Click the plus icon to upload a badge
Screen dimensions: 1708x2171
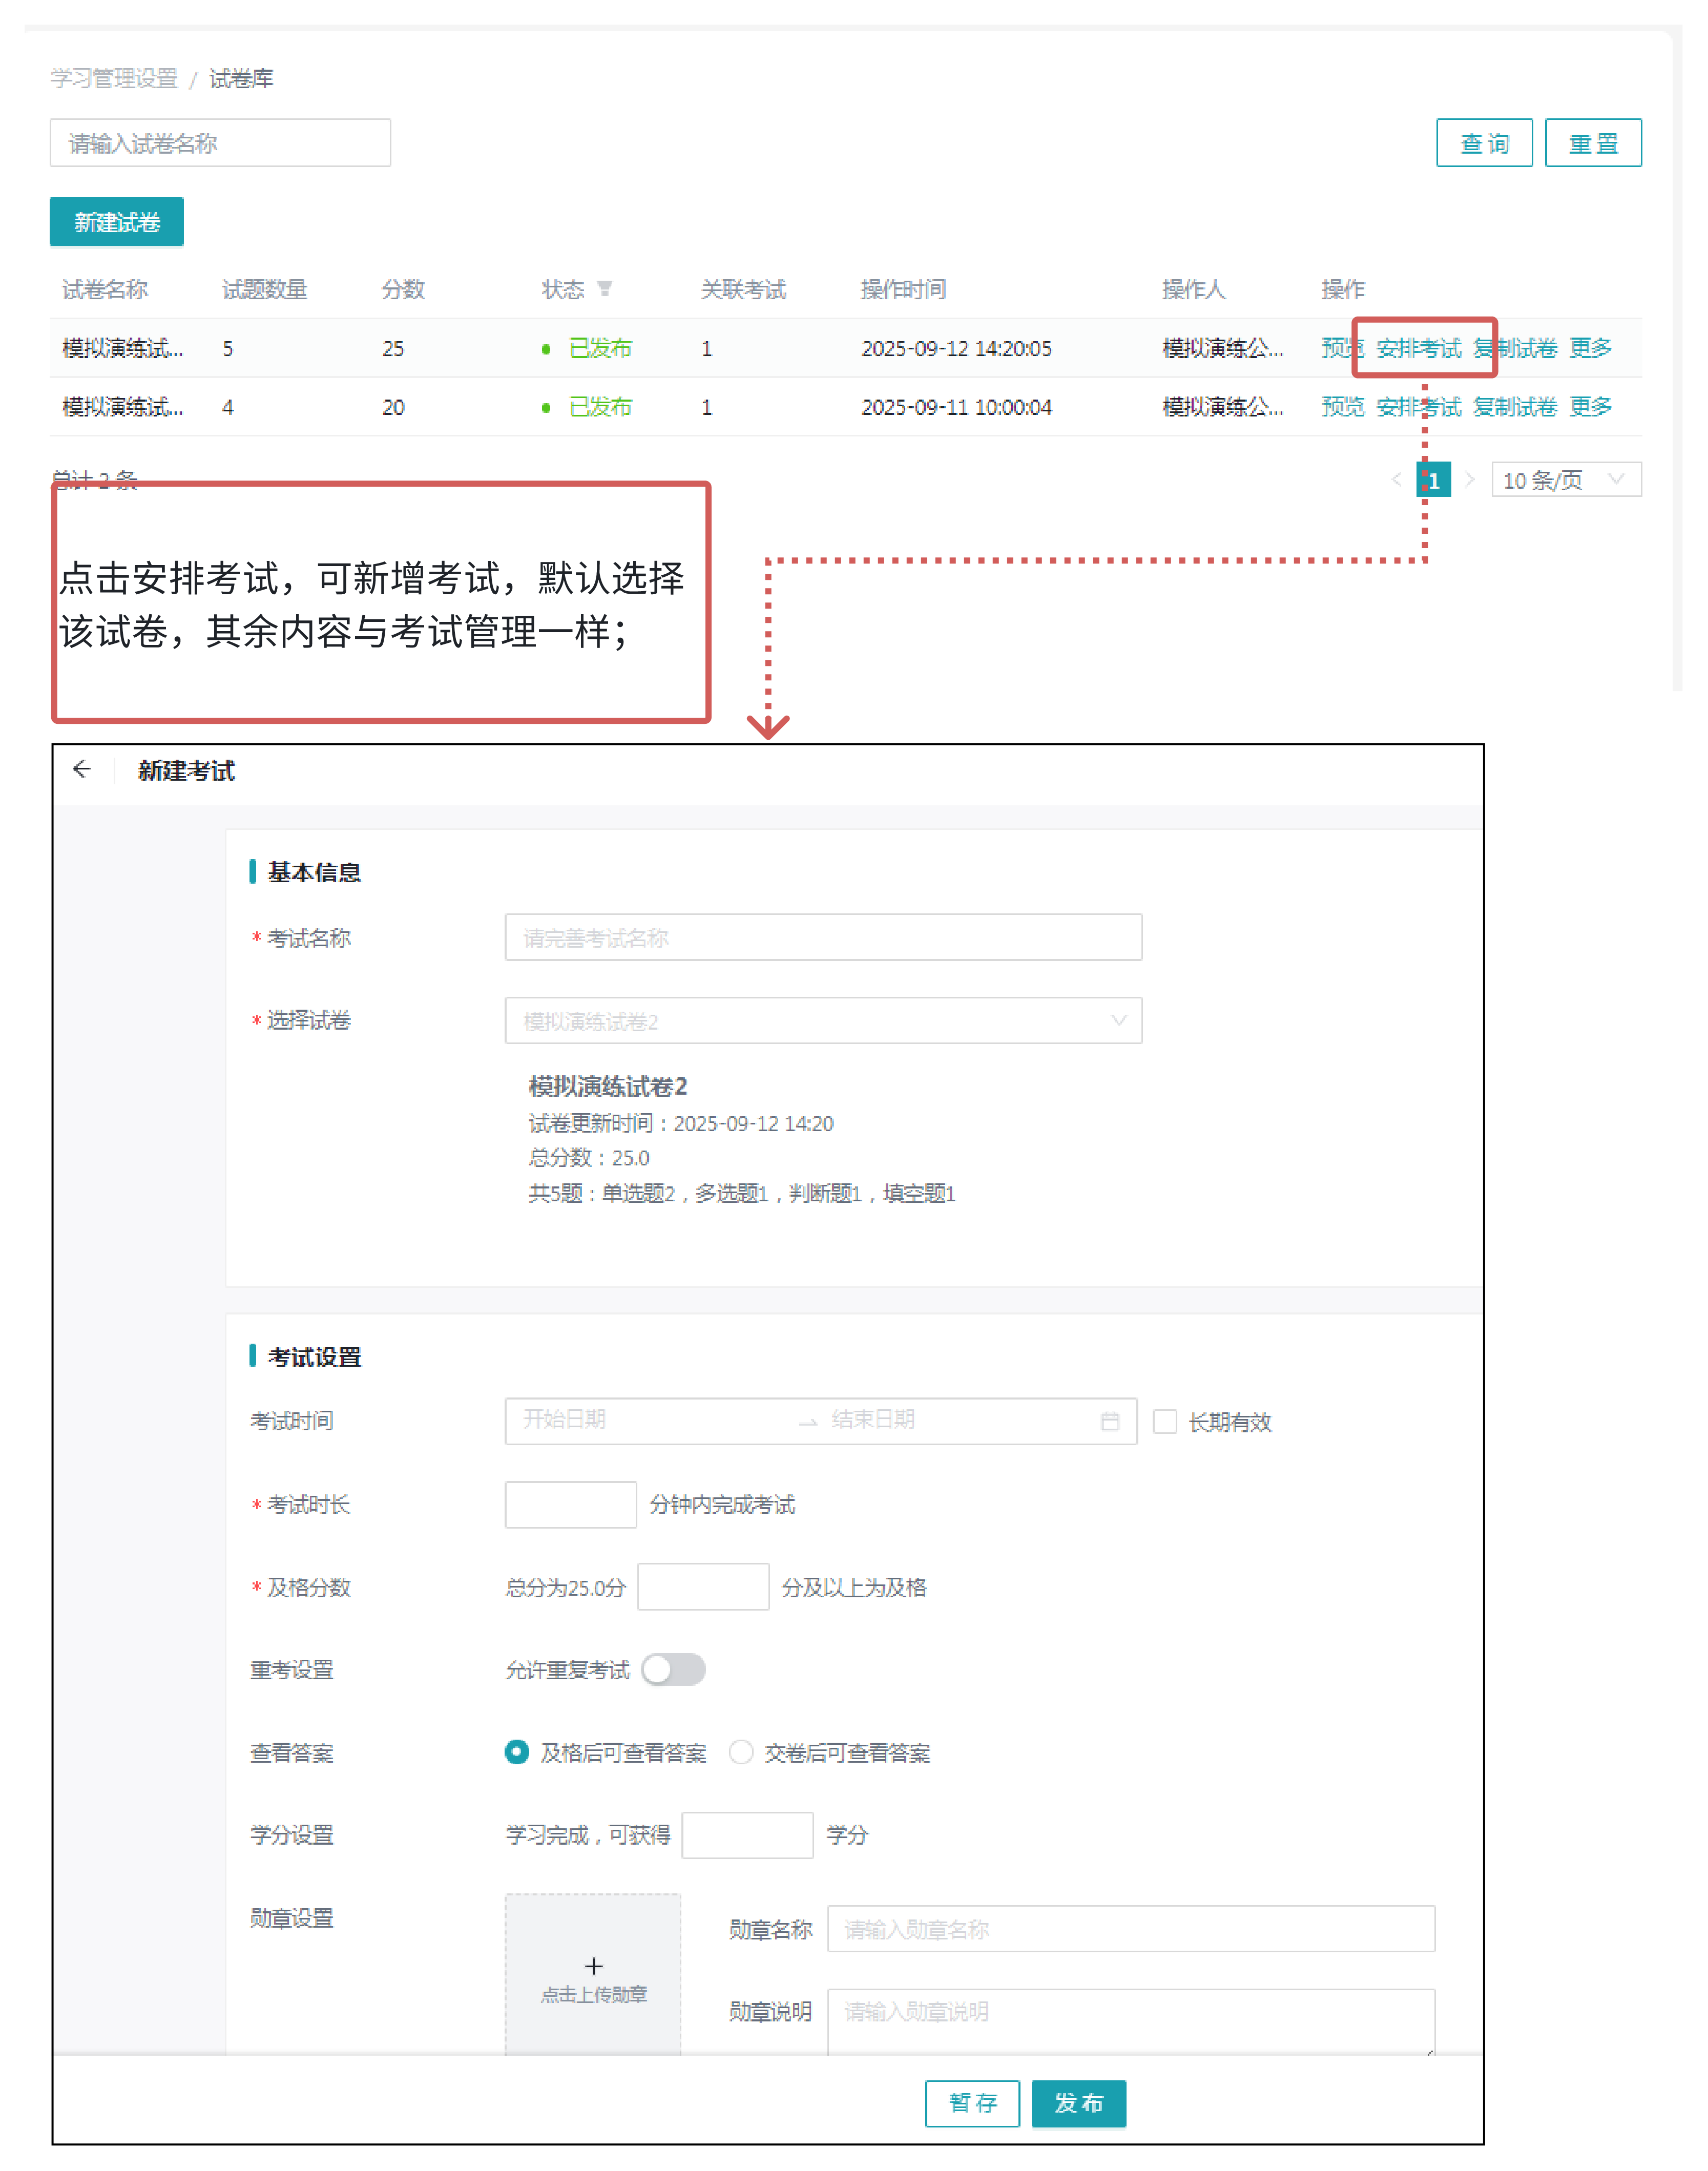point(593,1966)
